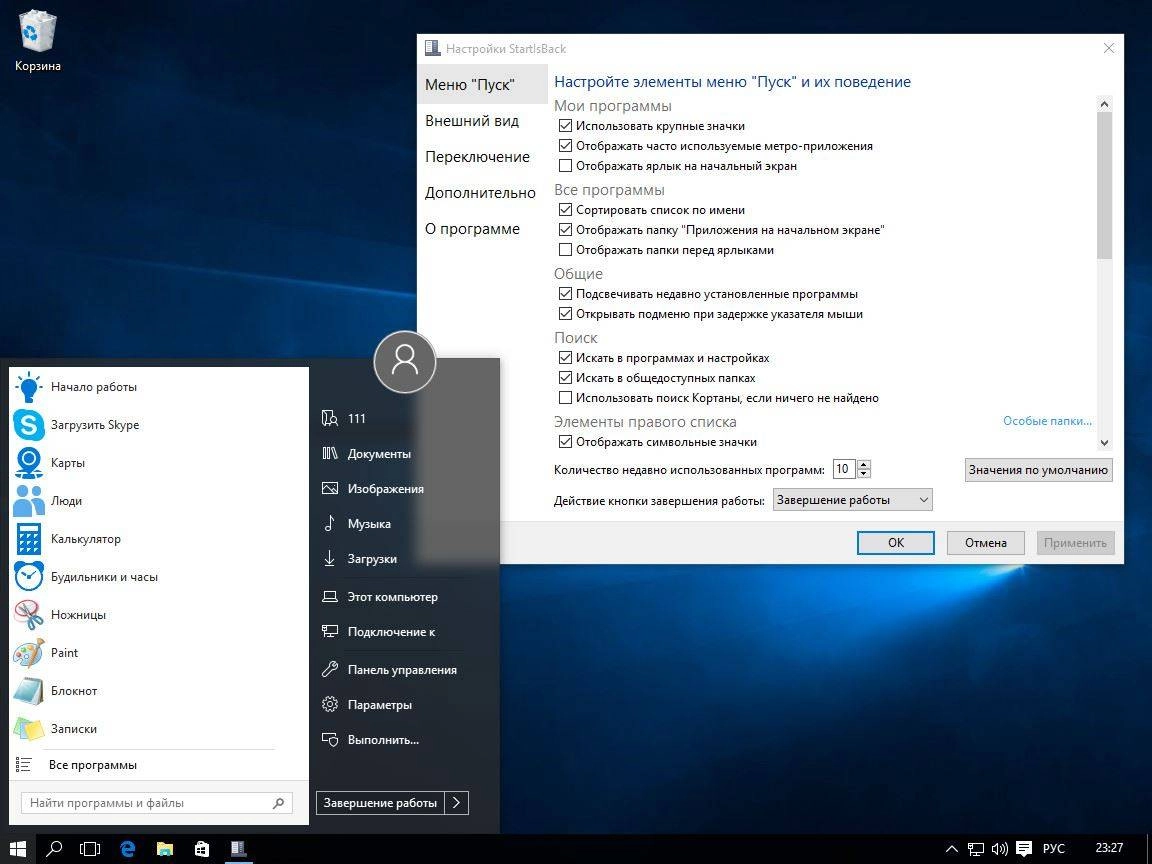Toggle 'Отображать часто используемые метро-приложения' checkbox

[565, 145]
